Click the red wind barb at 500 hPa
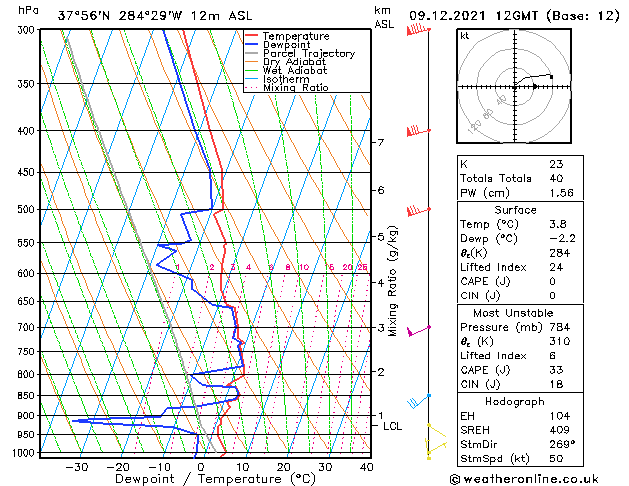Screen dimensions: 629x486 [x=418, y=210]
